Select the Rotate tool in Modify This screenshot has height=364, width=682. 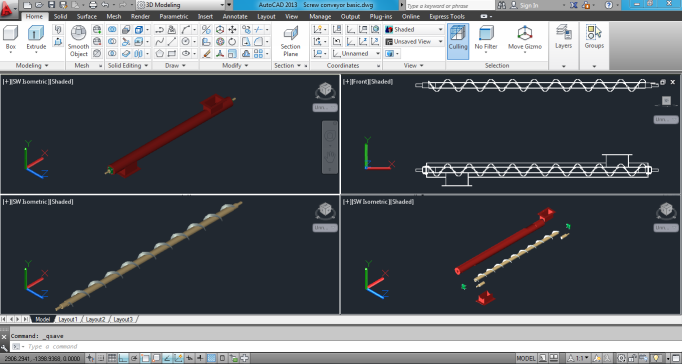point(232,42)
